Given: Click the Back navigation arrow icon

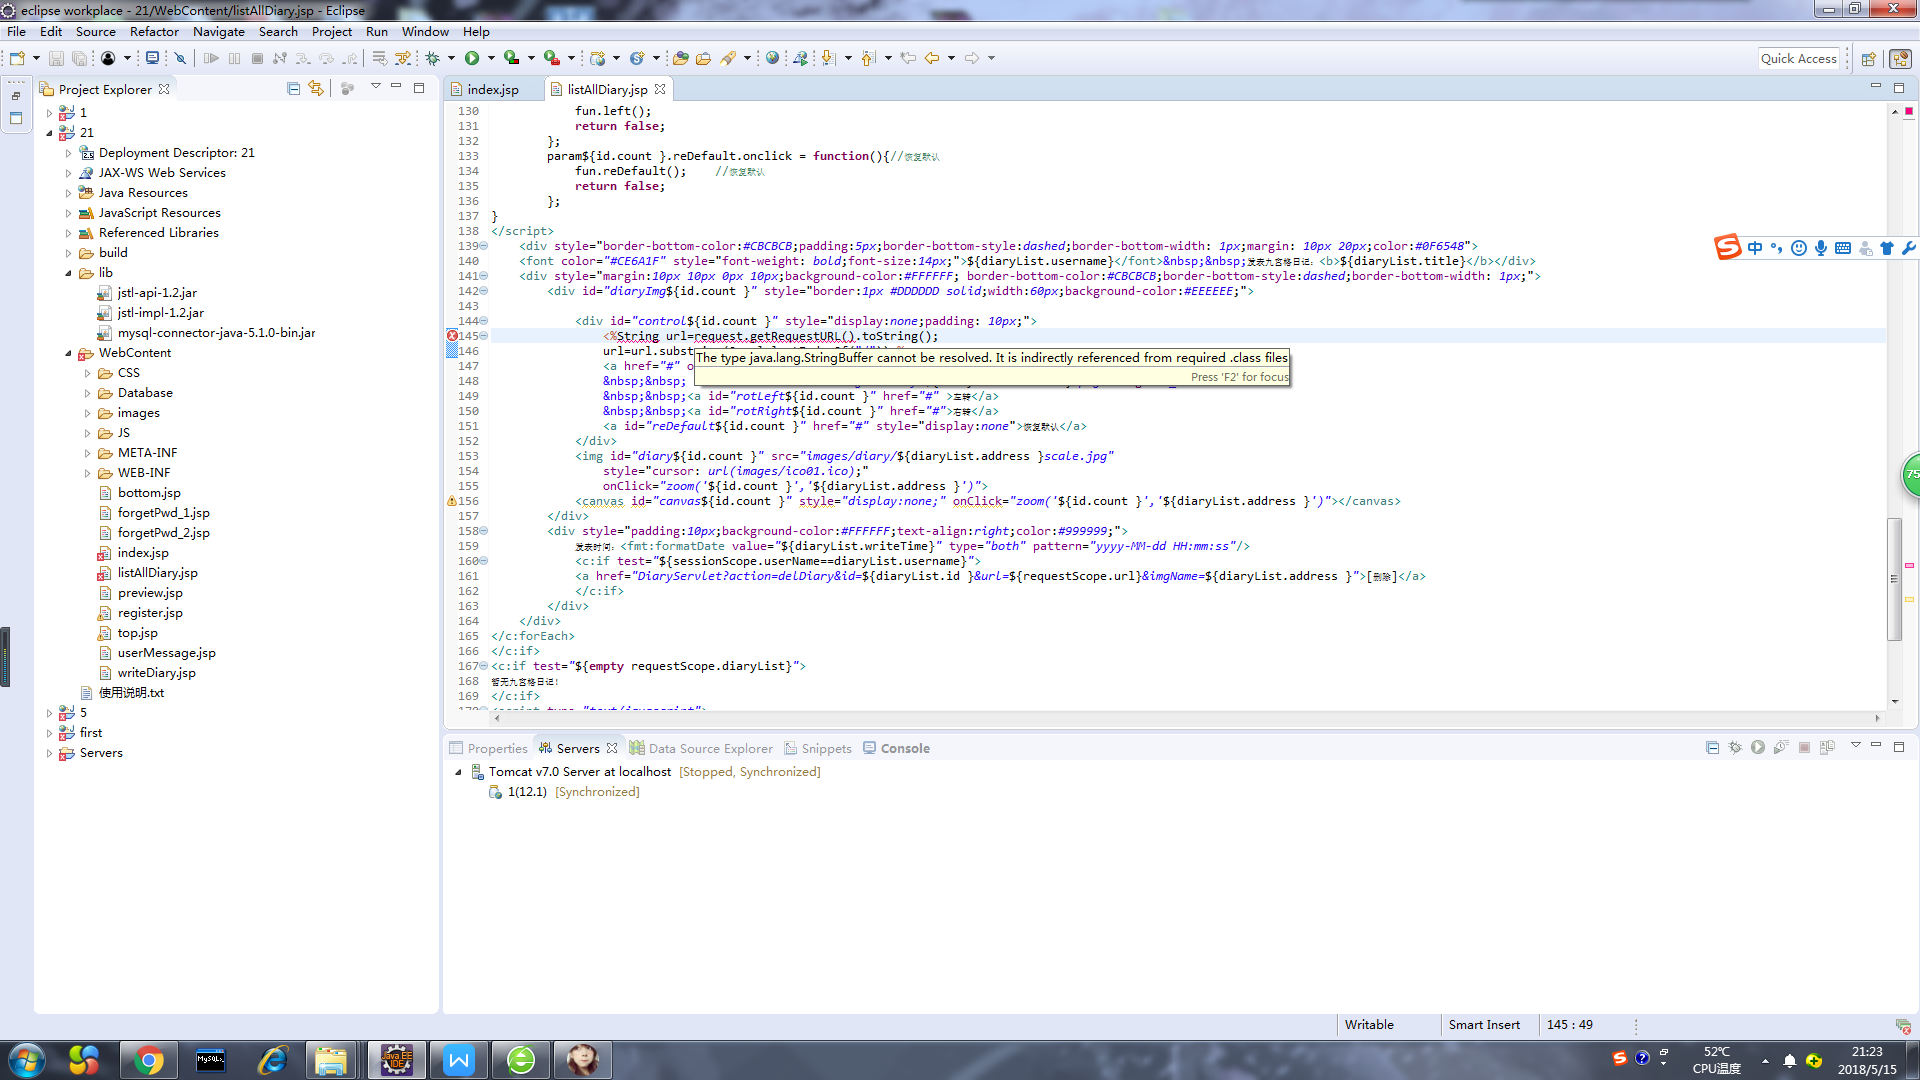Looking at the screenshot, I should pos(932,58).
